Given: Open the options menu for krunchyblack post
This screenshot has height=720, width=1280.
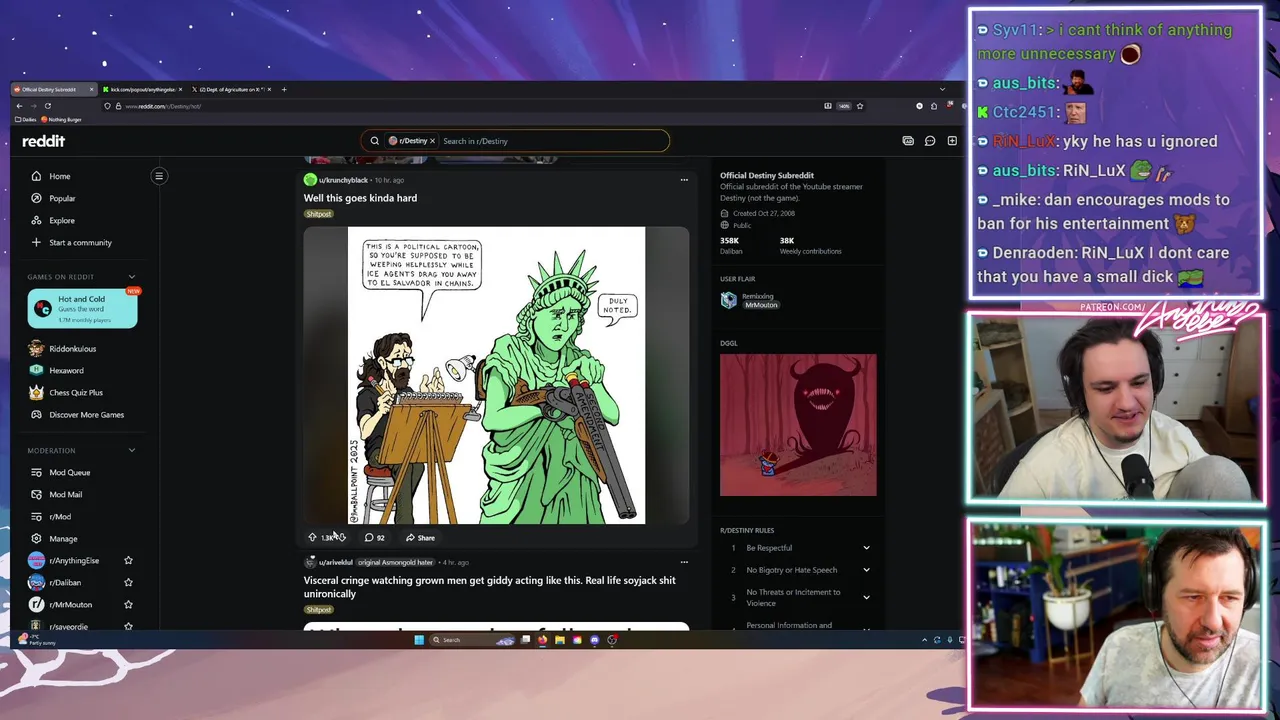Looking at the screenshot, I should (x=684, y=180).
